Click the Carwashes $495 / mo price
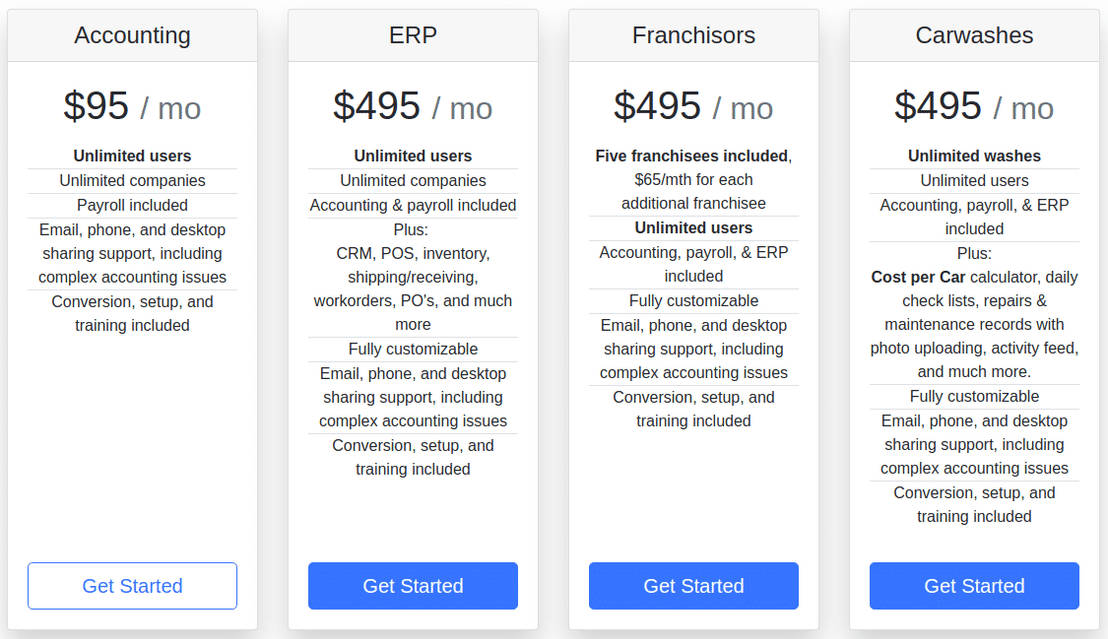 coord(974,106)
